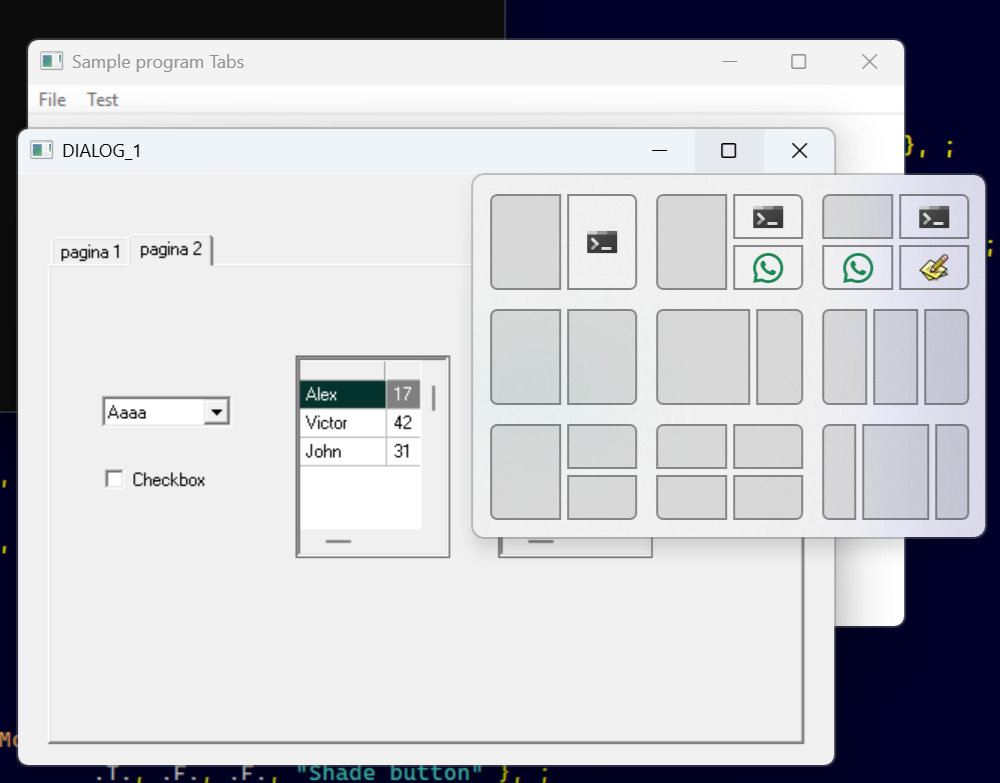Screen dimensions: 1000x783
Task: Switch to the pagina 1 tab
Action: click(x=90, y=251)
